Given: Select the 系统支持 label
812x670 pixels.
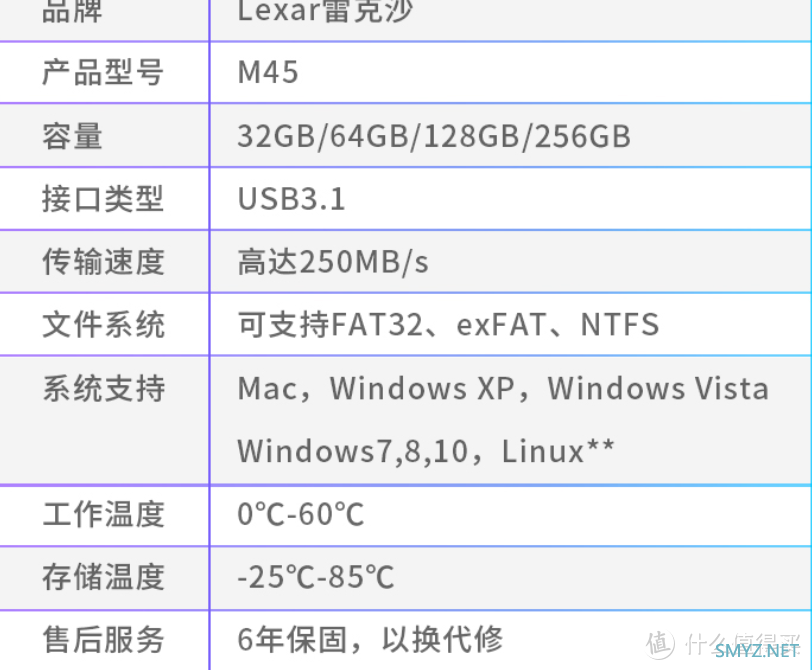Looking at the screenshot, I should (x=104, y=388).
